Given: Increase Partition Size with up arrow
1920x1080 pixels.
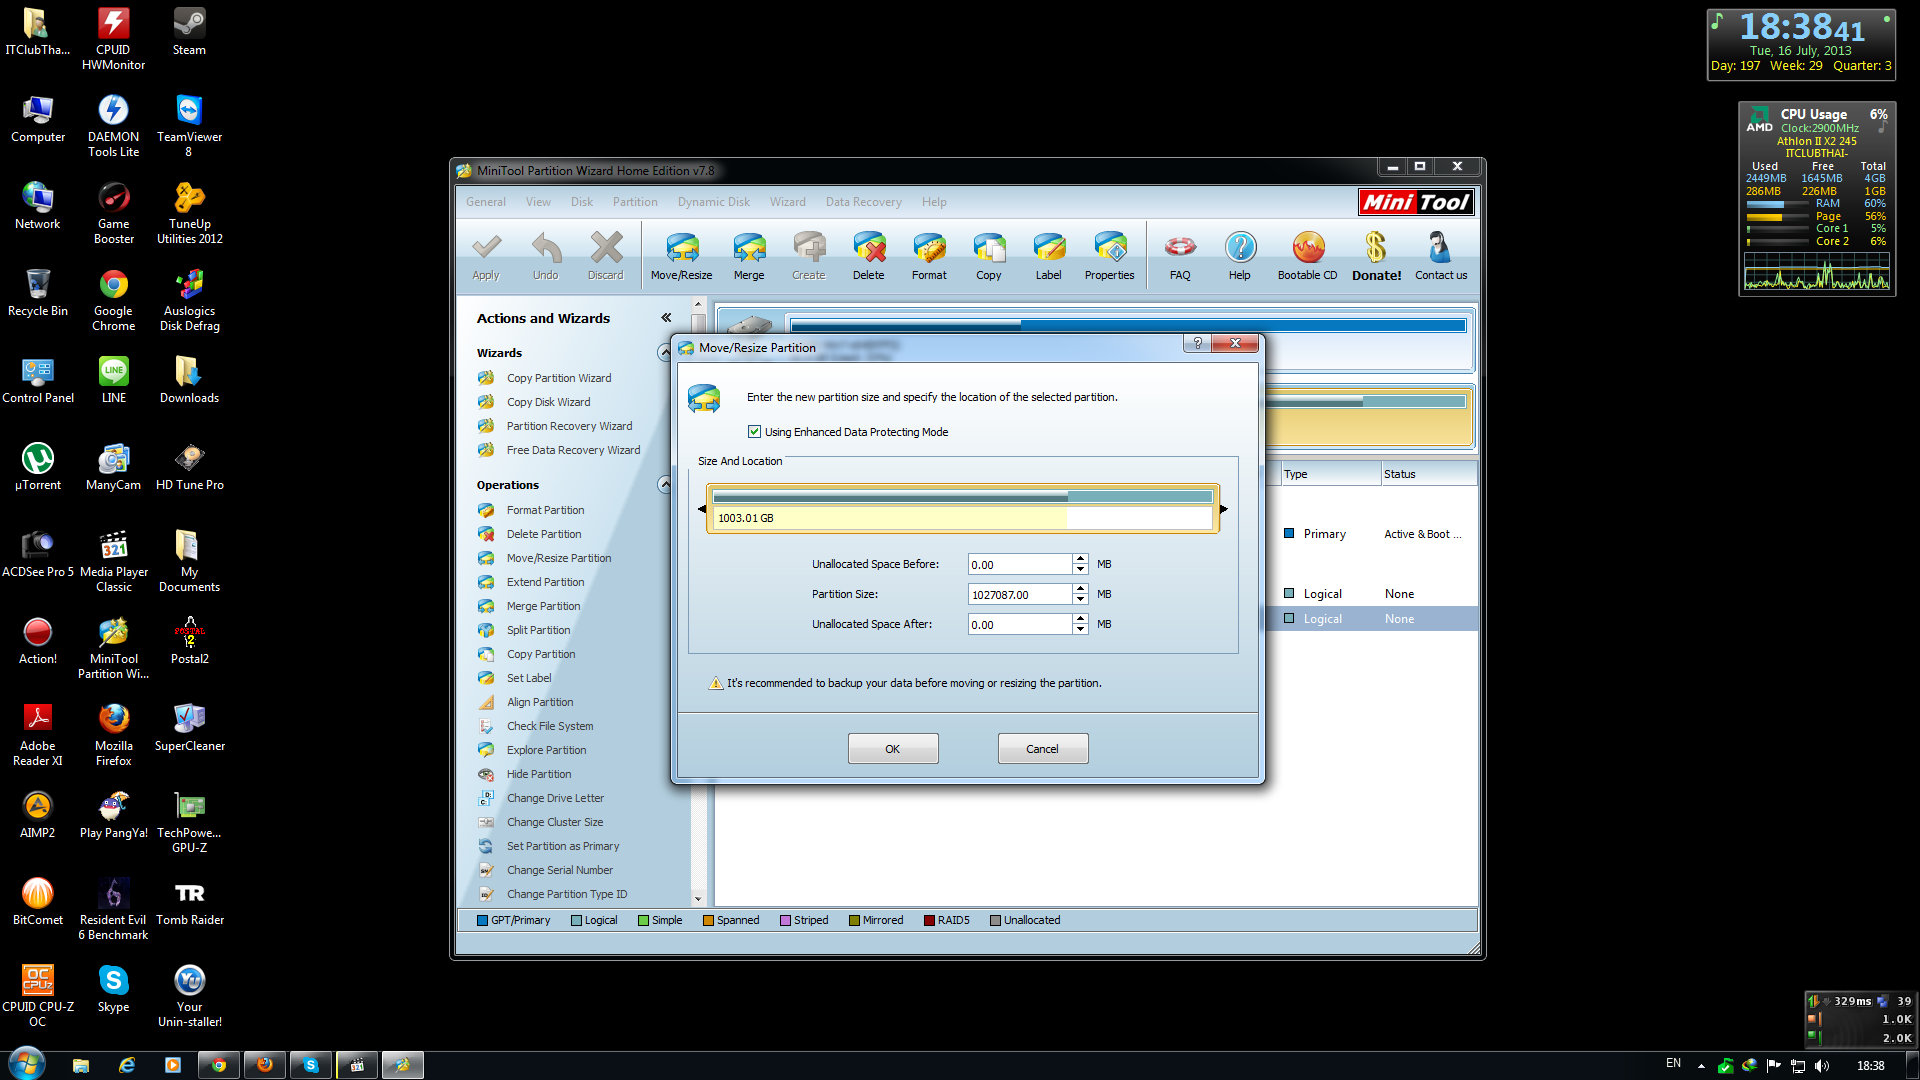Looking at the screenshot, I should [1080, 589].
